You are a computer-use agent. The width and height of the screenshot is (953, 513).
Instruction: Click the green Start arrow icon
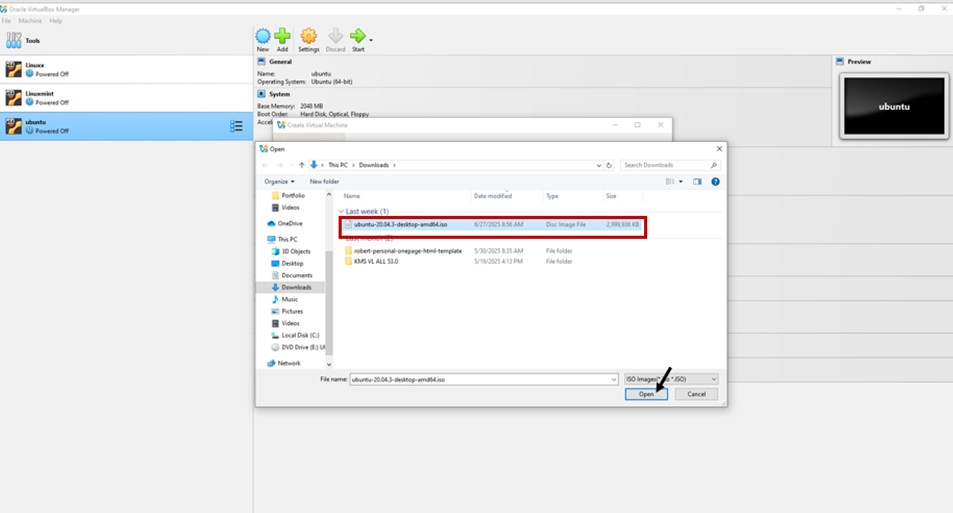[357, 38]
